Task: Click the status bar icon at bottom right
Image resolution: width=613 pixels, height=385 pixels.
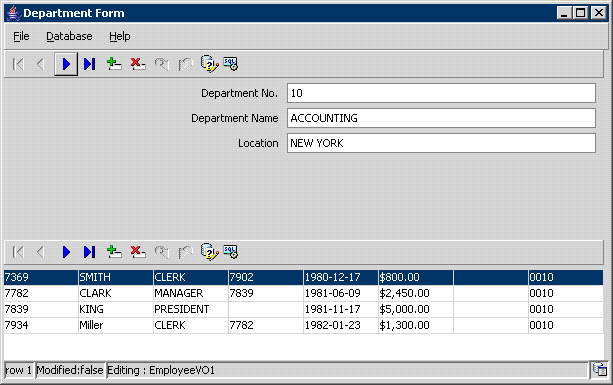Action: pos(600,369)
